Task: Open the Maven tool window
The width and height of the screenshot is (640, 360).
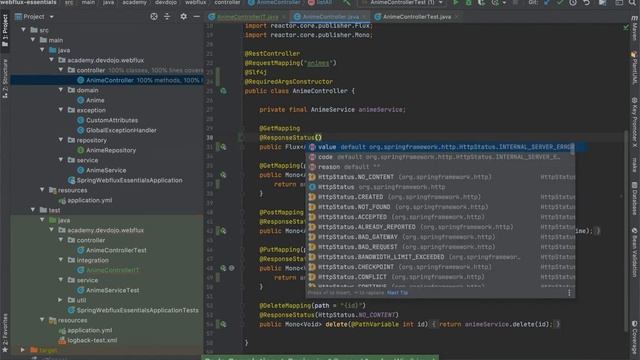Action: coord(635,28)
